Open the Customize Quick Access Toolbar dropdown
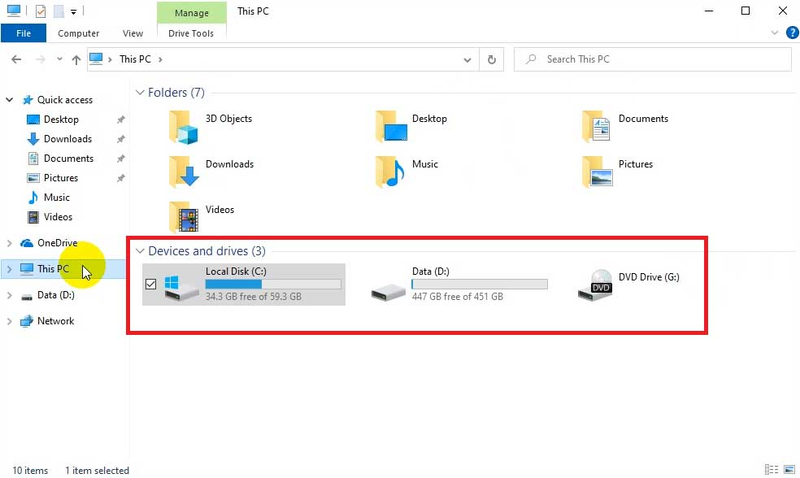 click(x=73, y=11)
